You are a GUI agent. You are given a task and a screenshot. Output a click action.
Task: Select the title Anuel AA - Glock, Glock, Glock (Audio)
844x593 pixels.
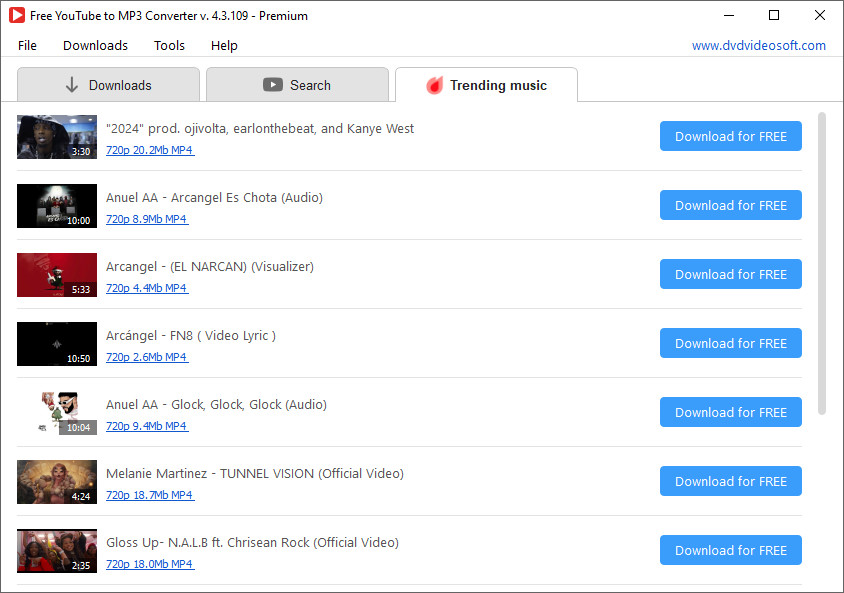tap(216, 405)
